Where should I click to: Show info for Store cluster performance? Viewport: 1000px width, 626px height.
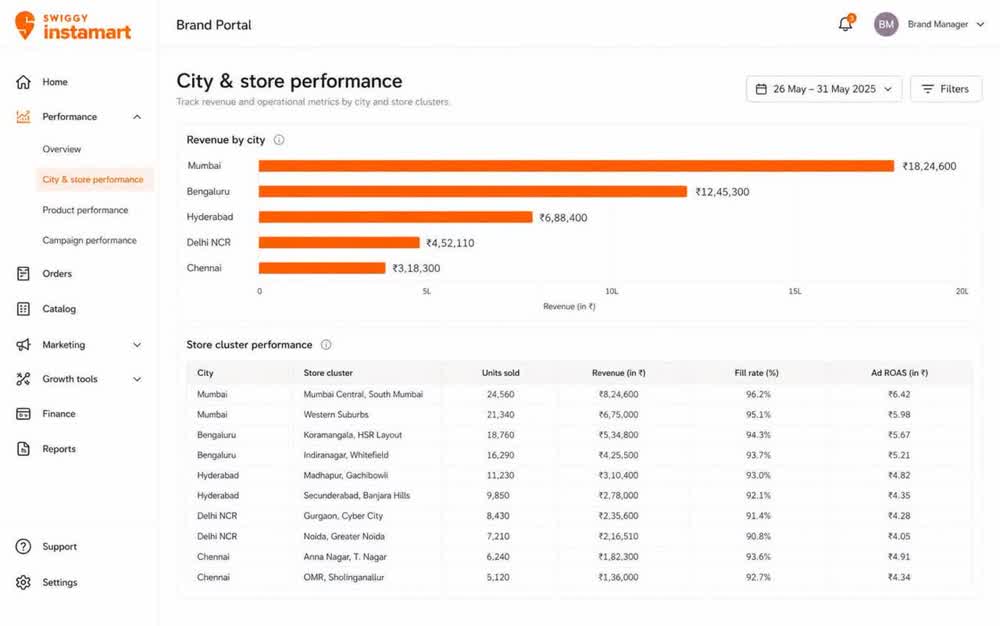pos(326,345)
